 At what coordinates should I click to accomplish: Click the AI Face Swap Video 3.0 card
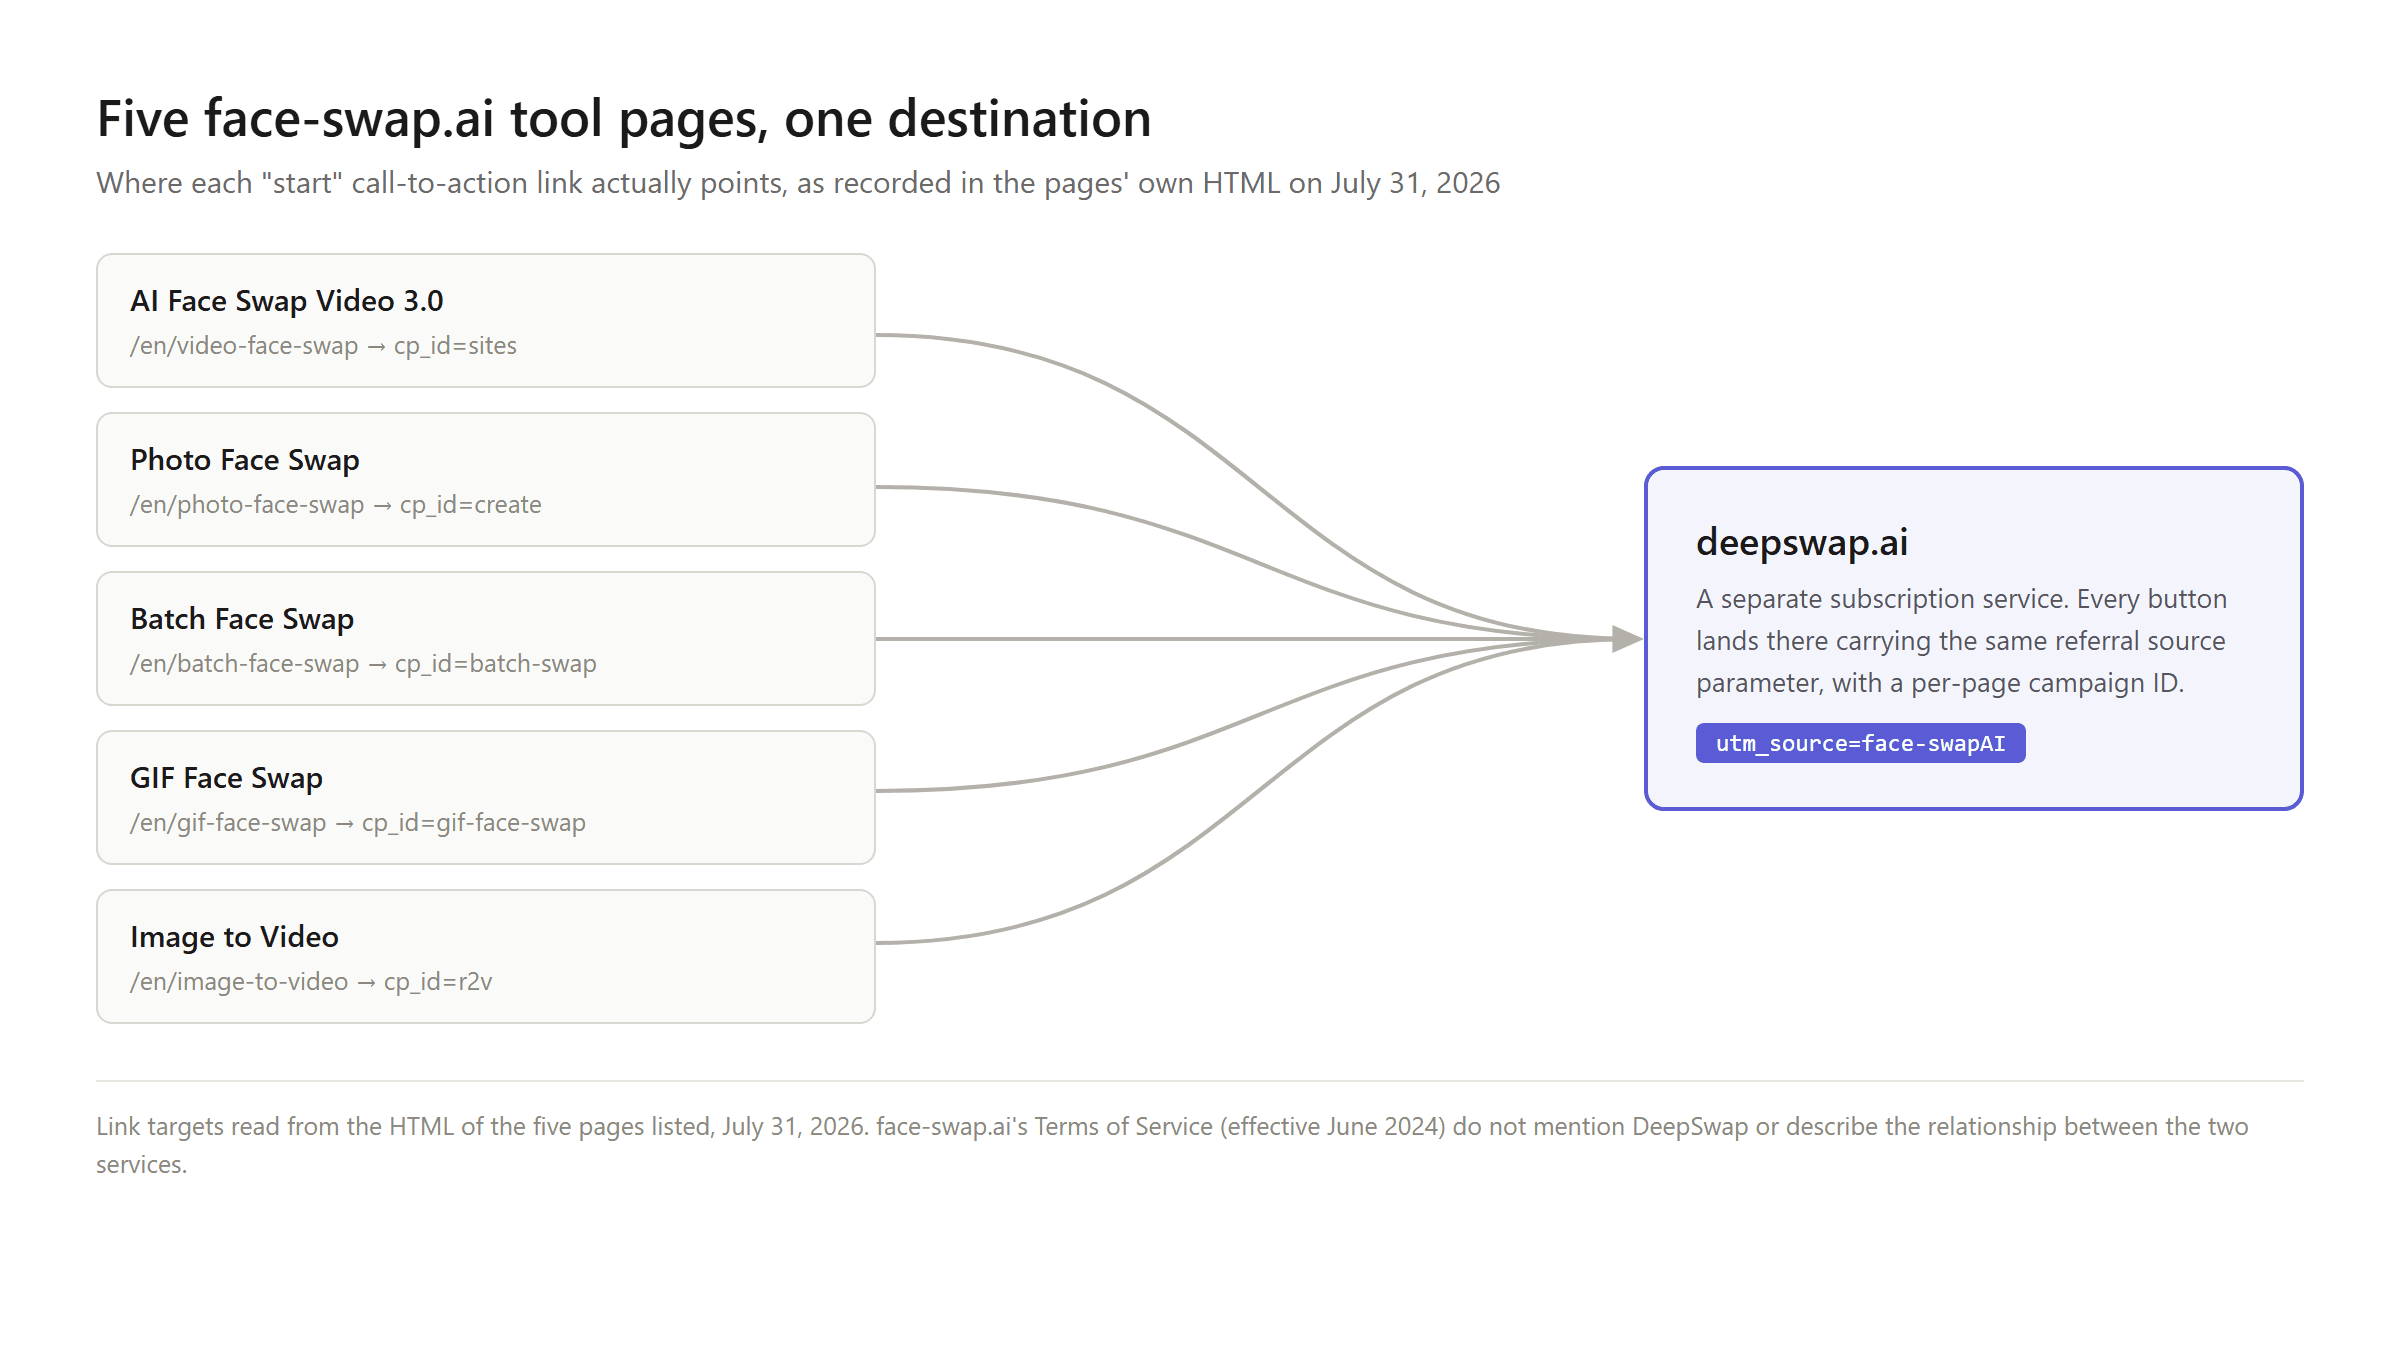486,320
